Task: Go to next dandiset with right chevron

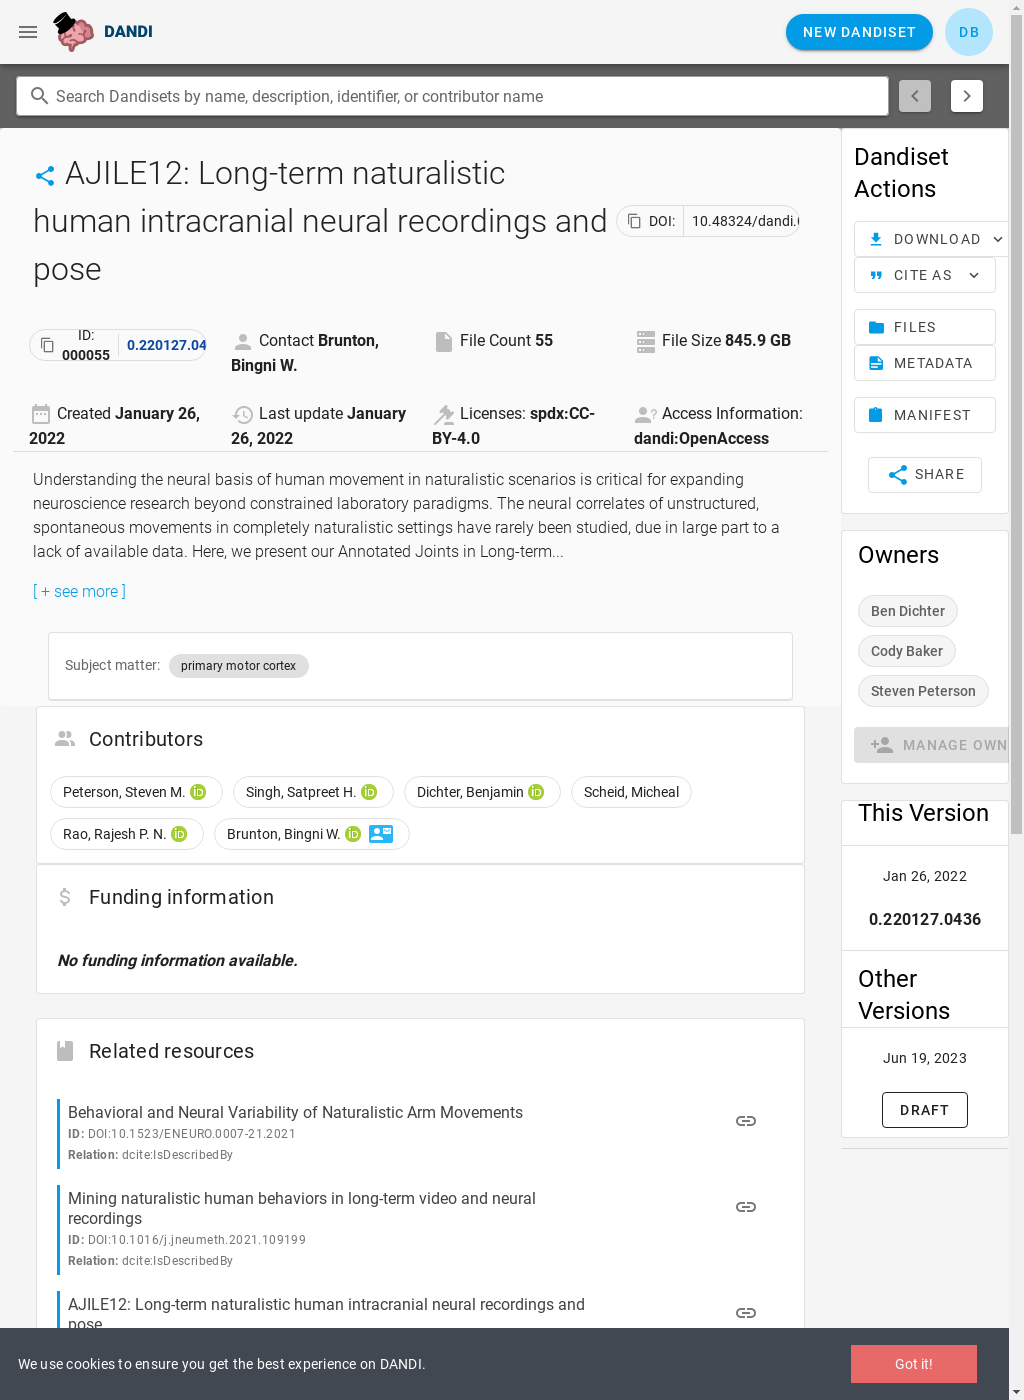Action: click(967, 96)
